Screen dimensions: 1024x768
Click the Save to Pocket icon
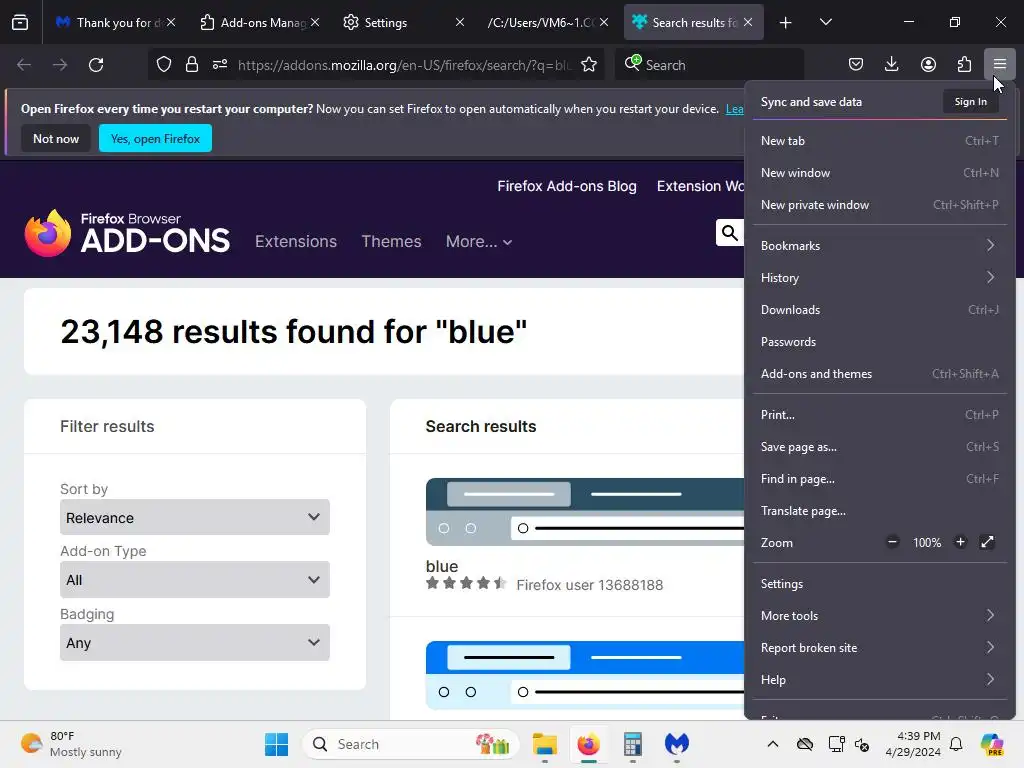coord(856,64)
